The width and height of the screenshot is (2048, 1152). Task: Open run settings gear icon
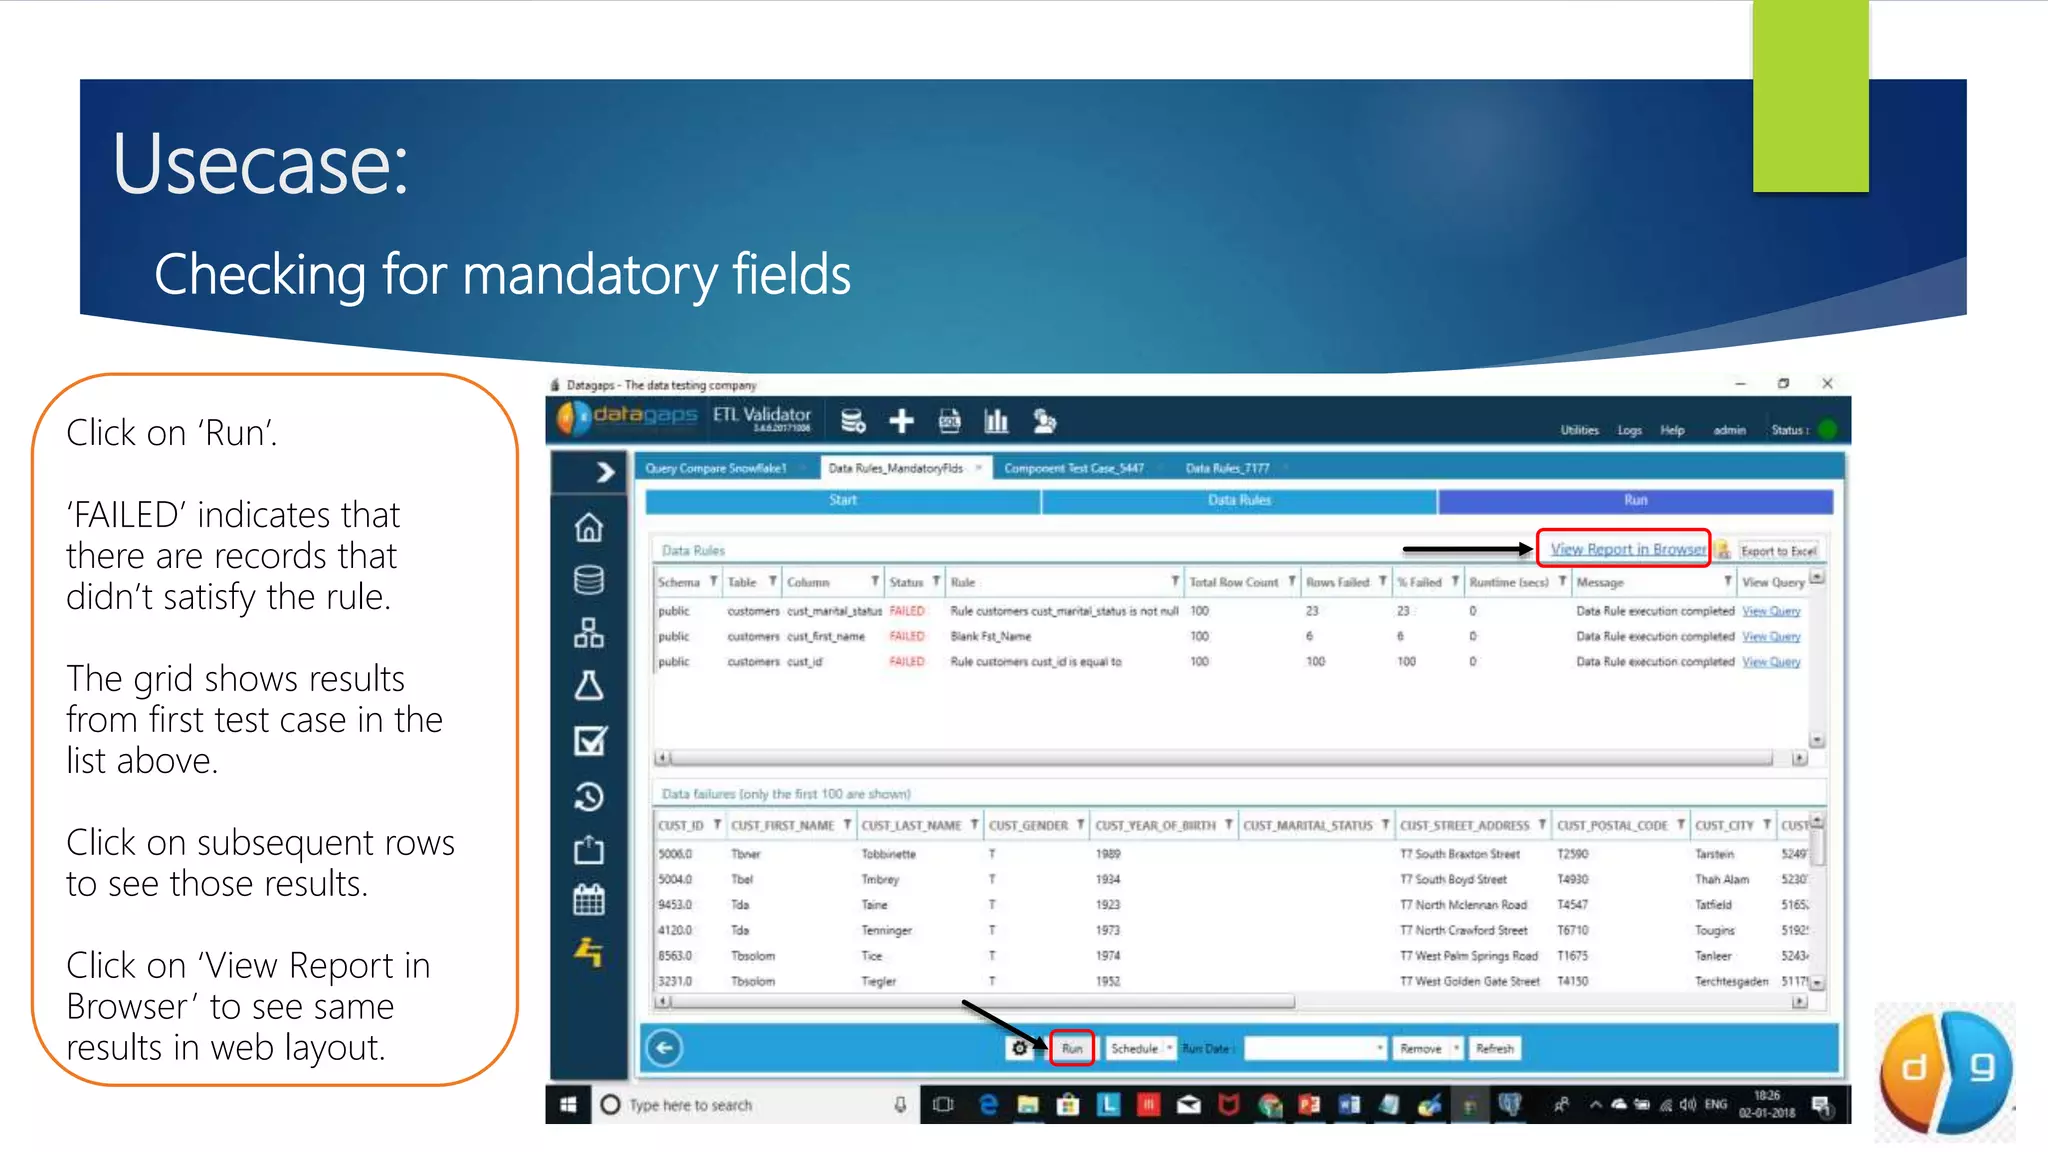(x=1019, y=1048)
